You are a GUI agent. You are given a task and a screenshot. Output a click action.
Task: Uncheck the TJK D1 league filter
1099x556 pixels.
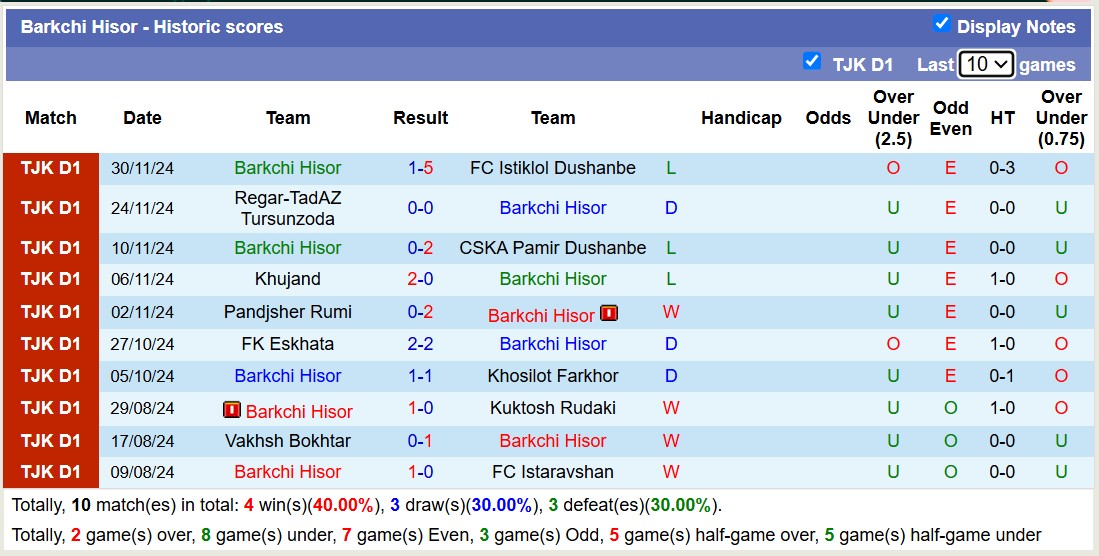[812, 62]
